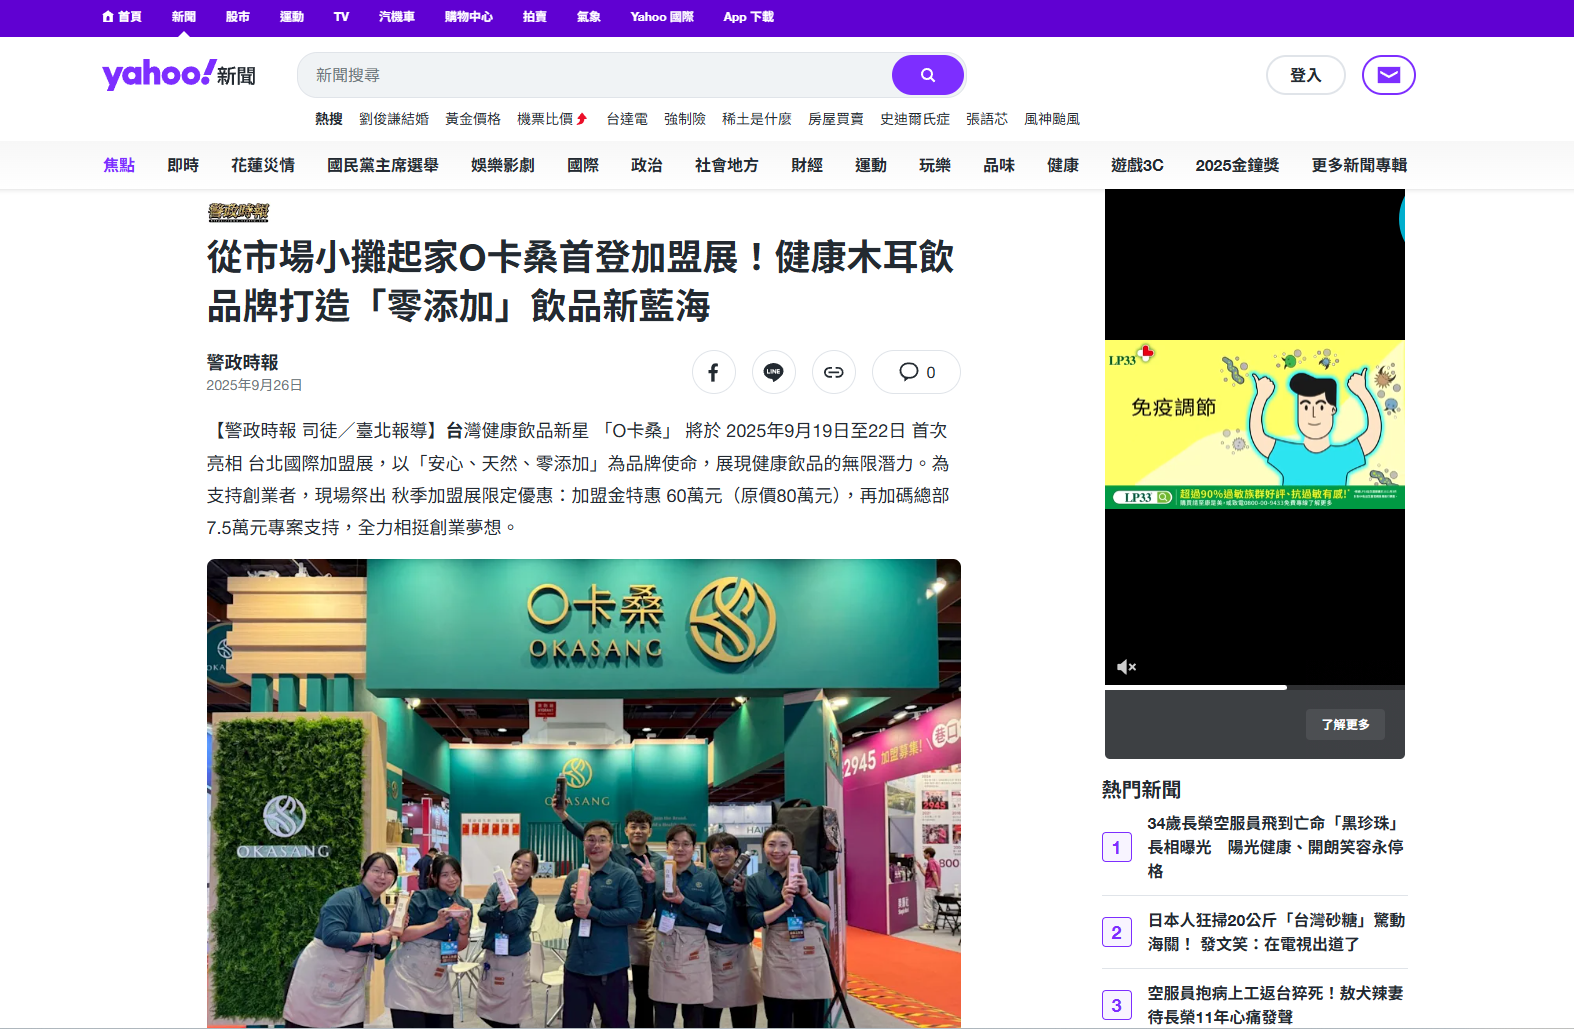The width and height of the screenshot is (1574, 1029).
Task: Select the 財經 category tab
Action: (806, 165)
